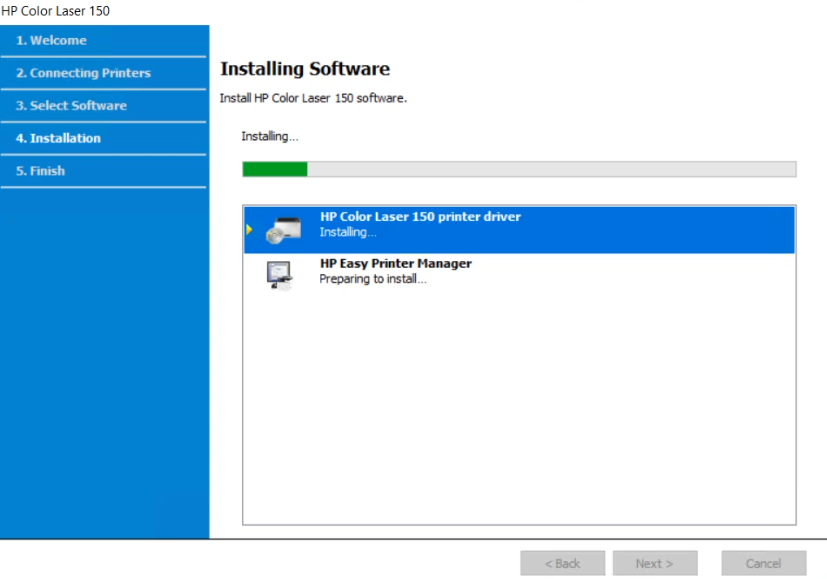
Task: Click the yellow arrow beside the printer driver row
Action: coord(249,229)
